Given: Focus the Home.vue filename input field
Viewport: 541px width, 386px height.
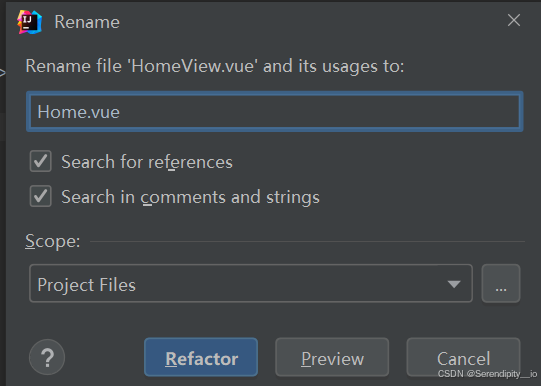Looking at the screenshot, I should click(275, 111).
